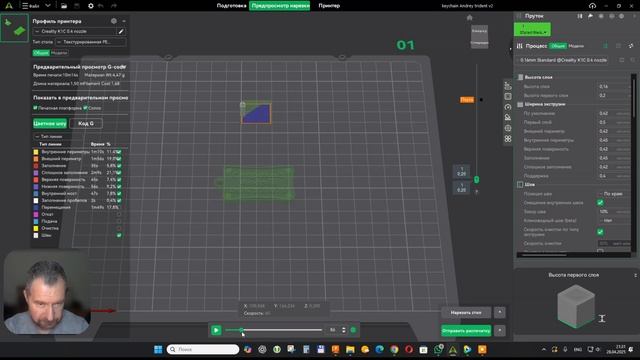Select green filament 1 slot under Пруток
640x360 pixels.
pyautogui.click(x=532, y=29)
